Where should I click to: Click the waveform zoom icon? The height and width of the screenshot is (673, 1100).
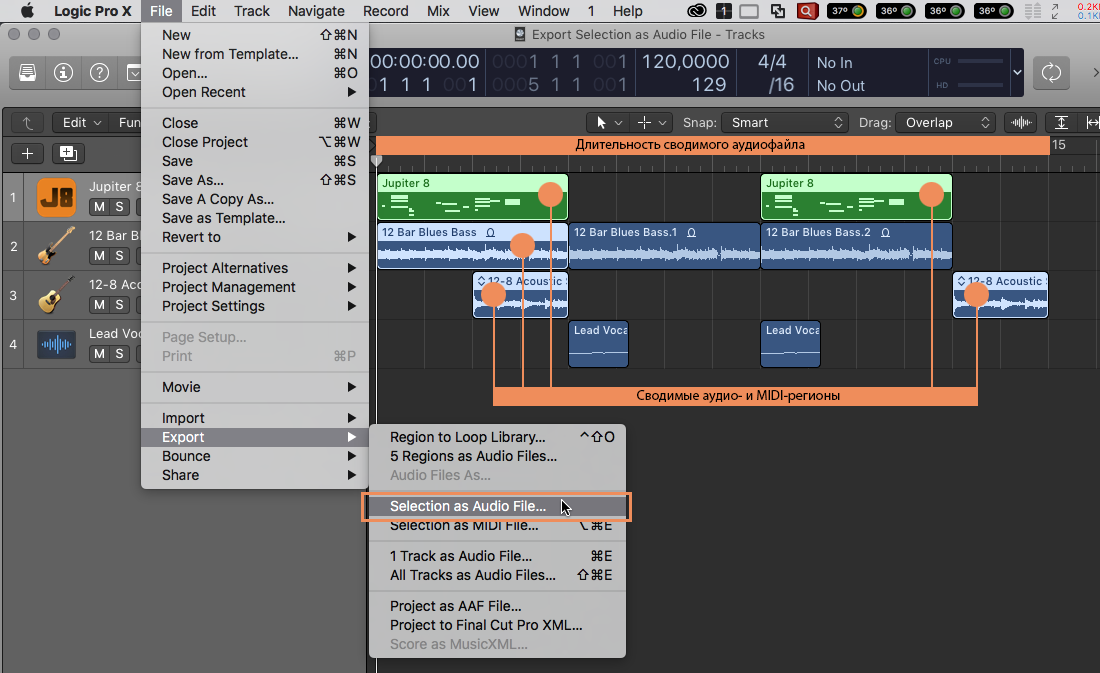tap(1021, 123)
